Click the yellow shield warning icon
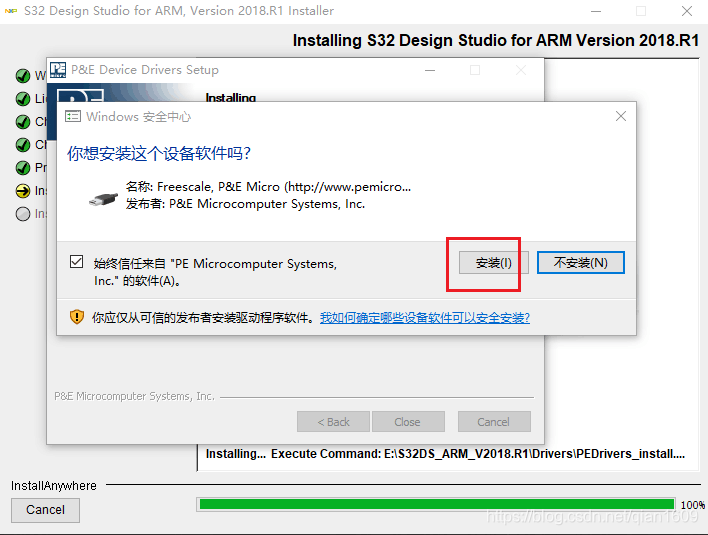The height and width of the screenshot is (535, 708). pos(77,317)
